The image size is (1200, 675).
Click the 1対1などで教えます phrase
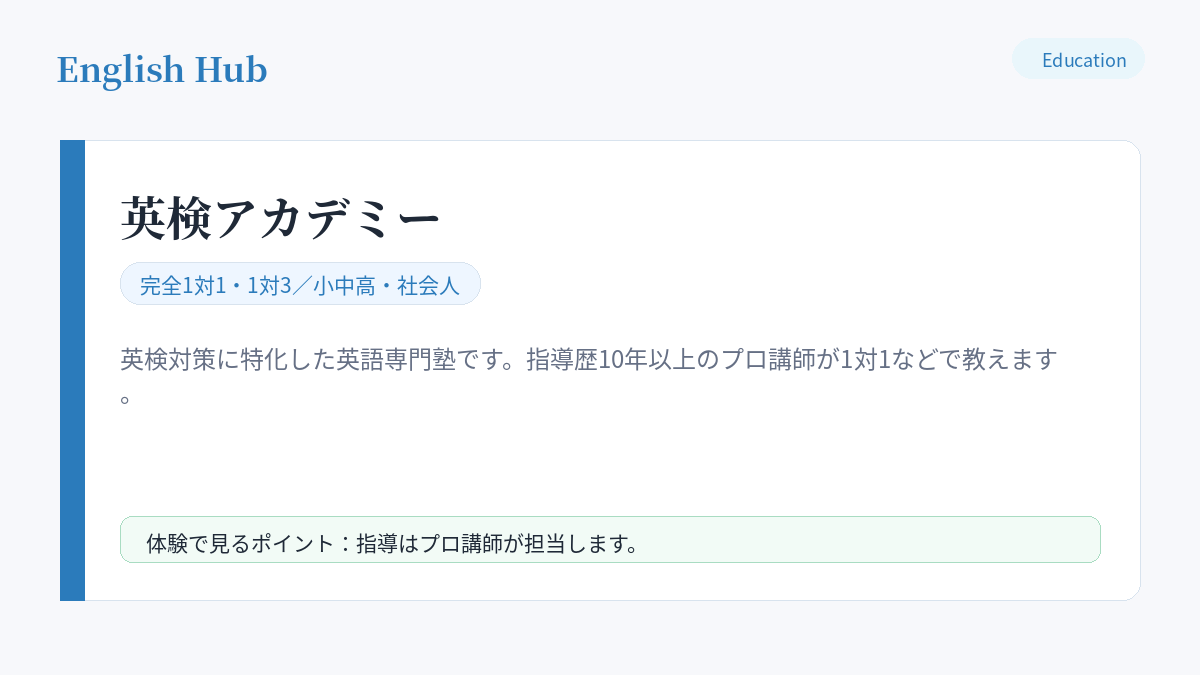(949, 359)
